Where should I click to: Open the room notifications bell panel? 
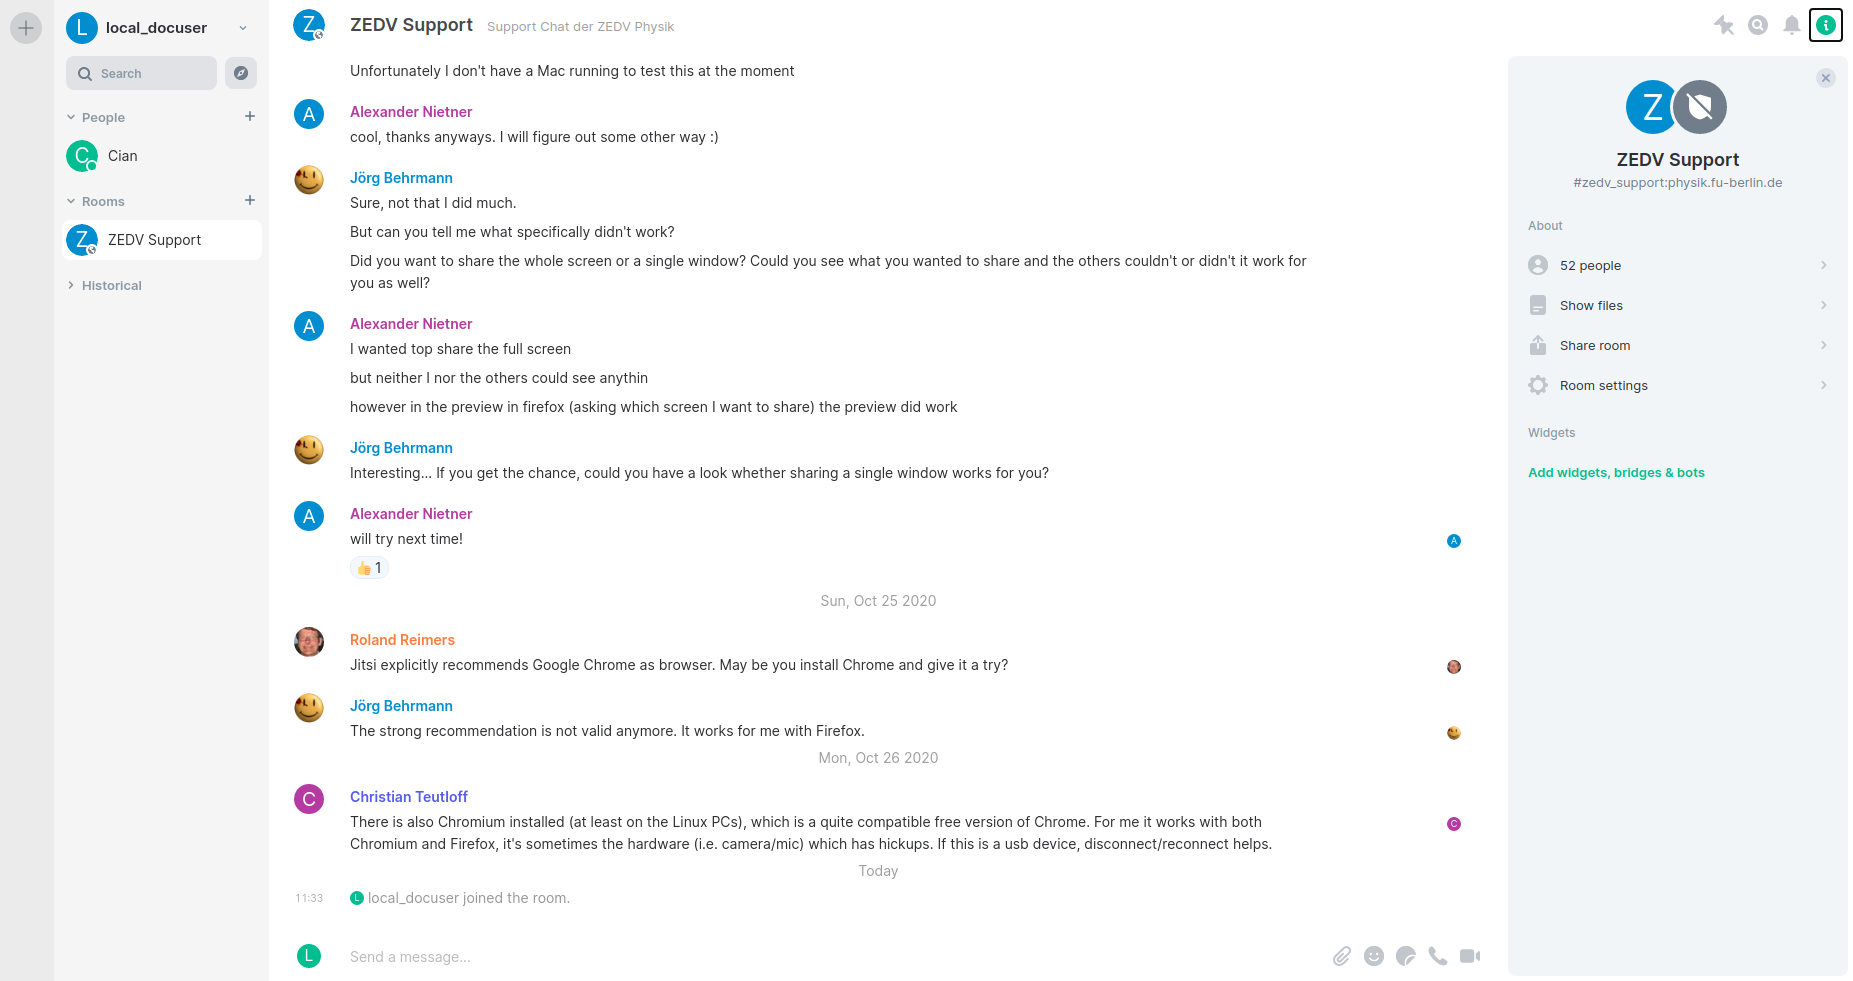coord(1792,26)
